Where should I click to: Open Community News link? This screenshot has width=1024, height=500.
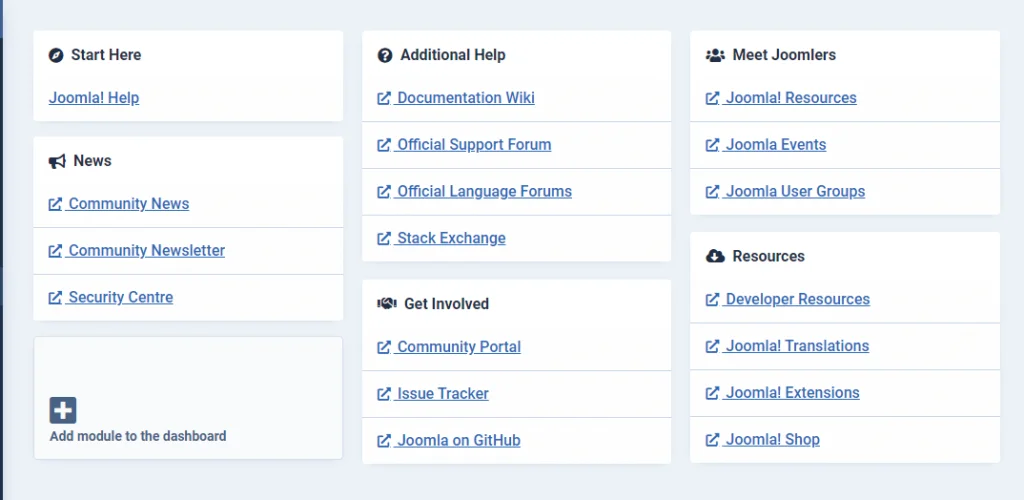(119, 204)
